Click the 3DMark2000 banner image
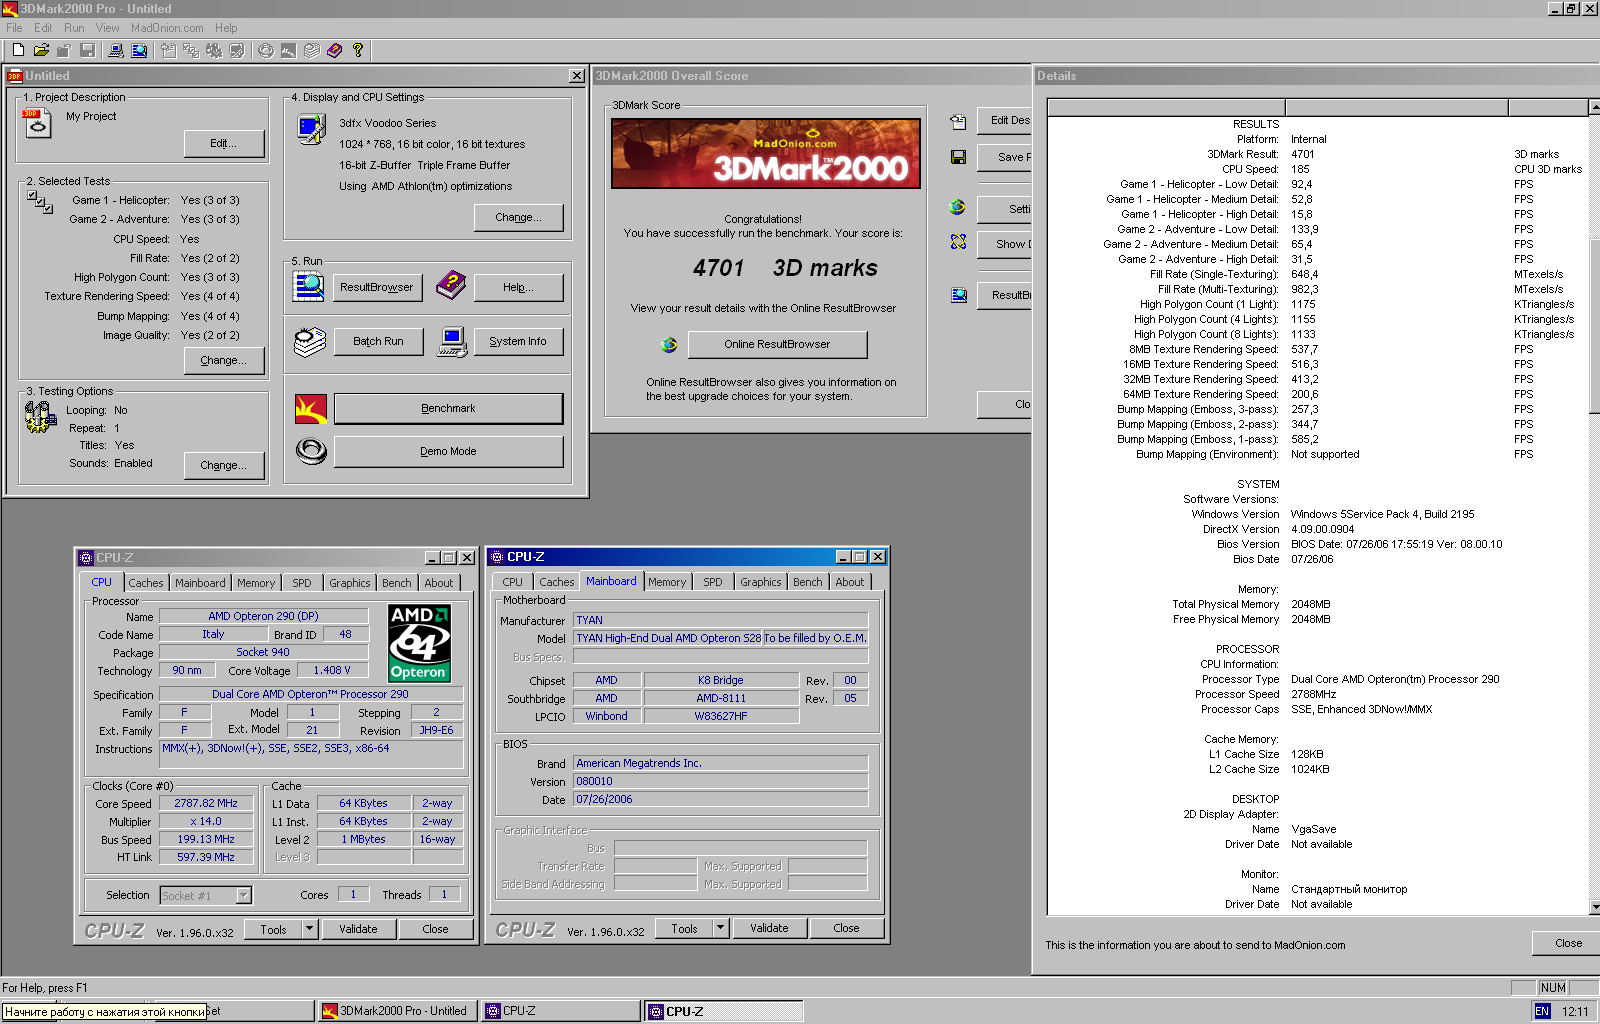 pos(766,154)
